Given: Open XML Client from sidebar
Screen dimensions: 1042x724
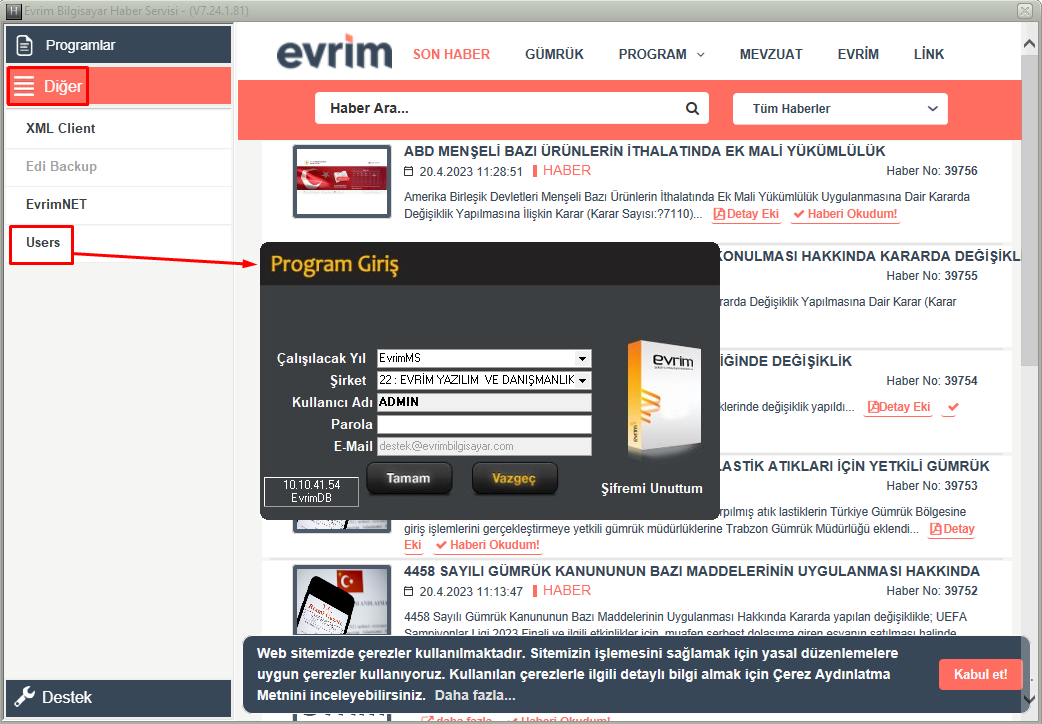Looking at the screenshot, I should point(118,128).
